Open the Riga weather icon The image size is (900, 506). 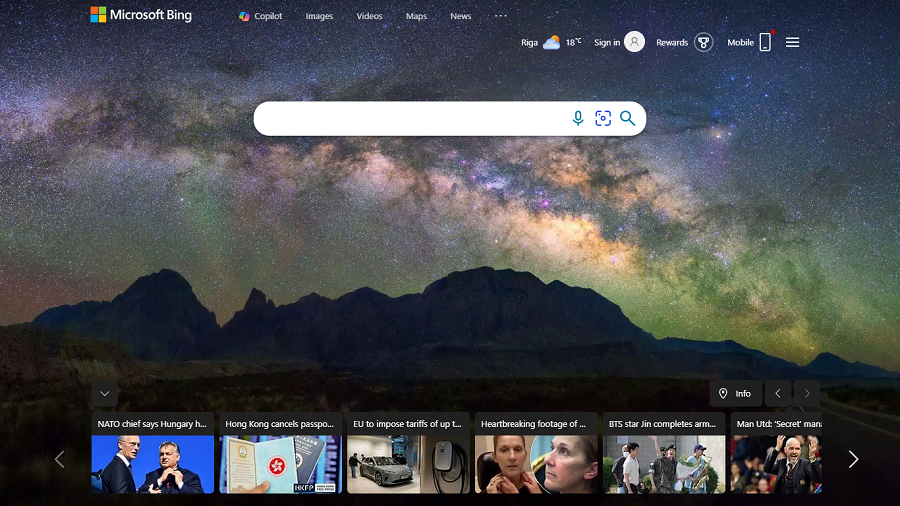[551, 43]
